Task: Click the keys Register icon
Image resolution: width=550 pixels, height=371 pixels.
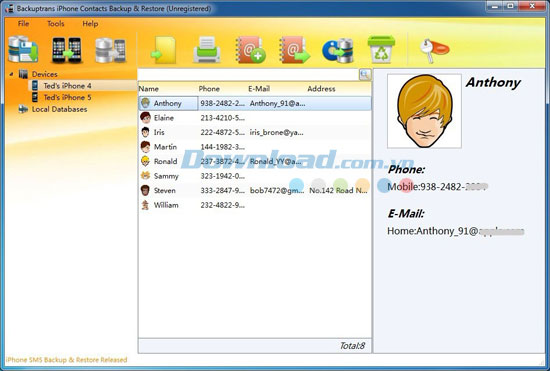Action: click(434, 51)
